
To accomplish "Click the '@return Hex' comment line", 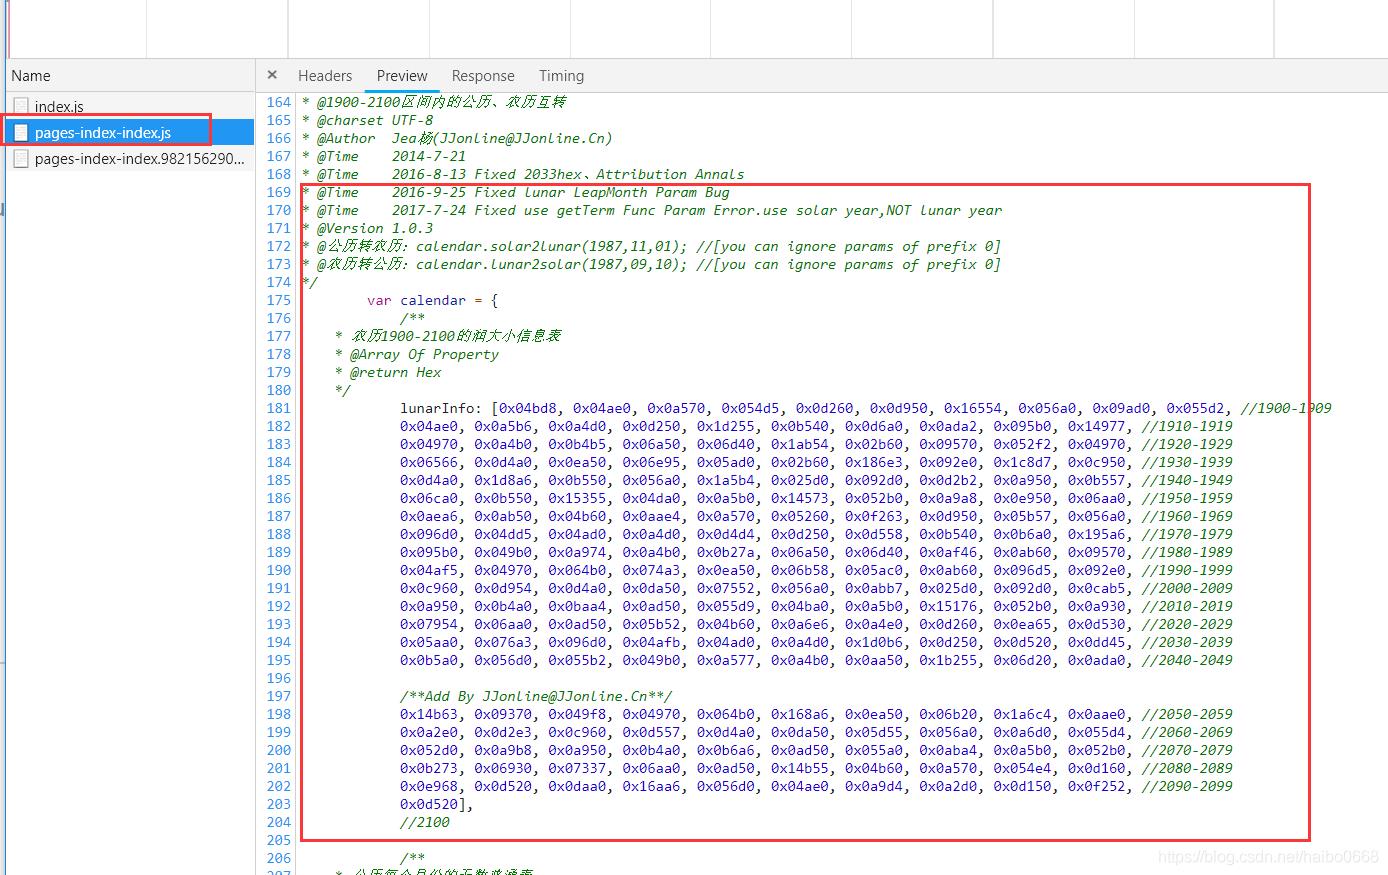I will 388,372.
